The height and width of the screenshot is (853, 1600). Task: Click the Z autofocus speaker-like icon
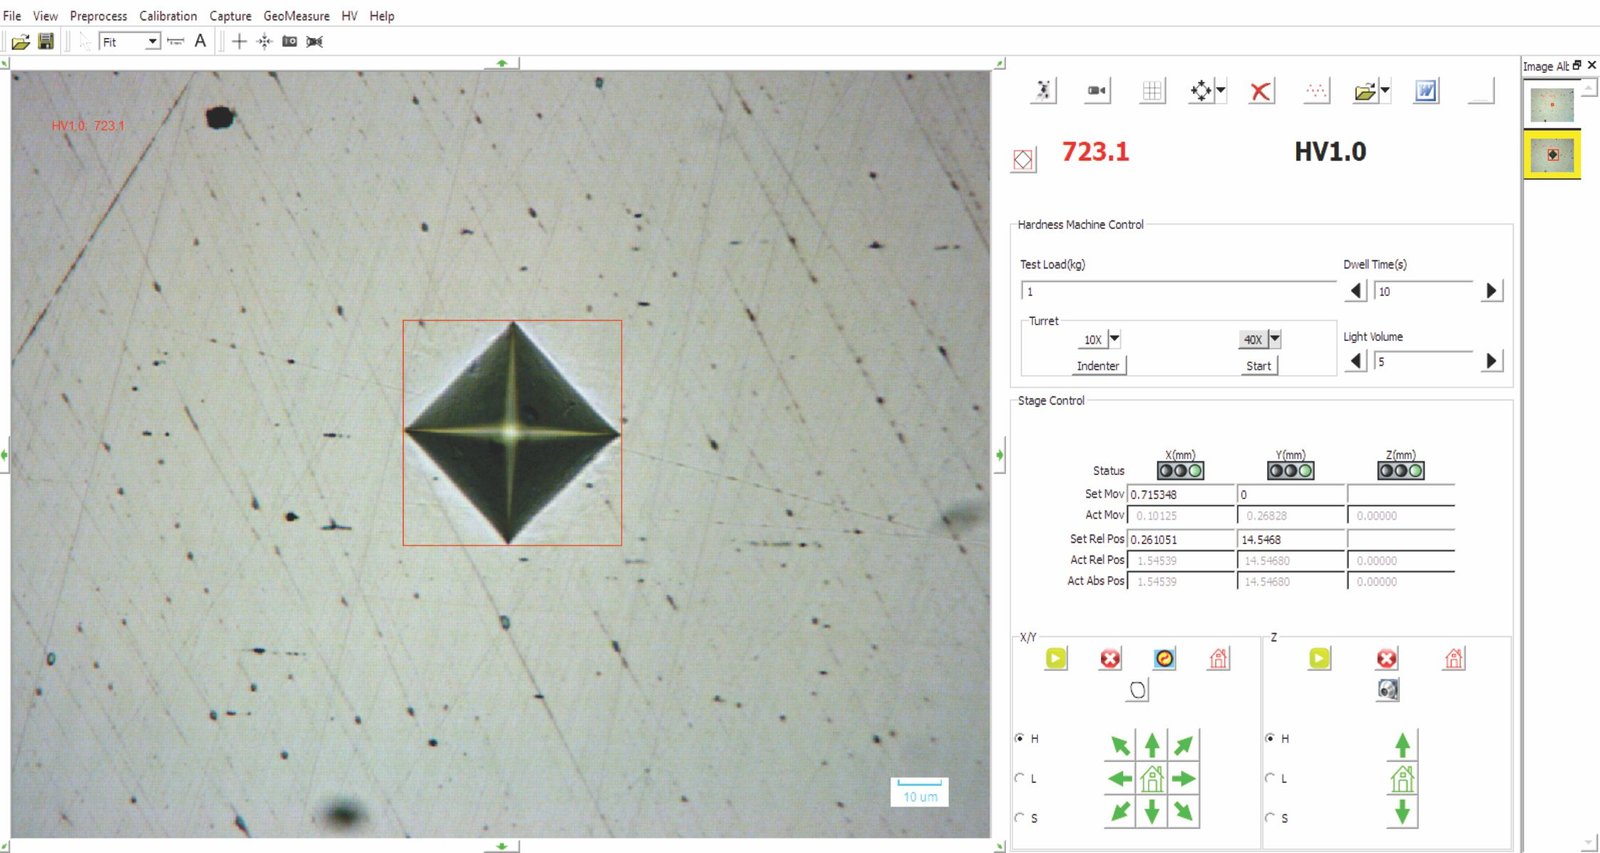pyautogui.click(x=1387, y=689)
